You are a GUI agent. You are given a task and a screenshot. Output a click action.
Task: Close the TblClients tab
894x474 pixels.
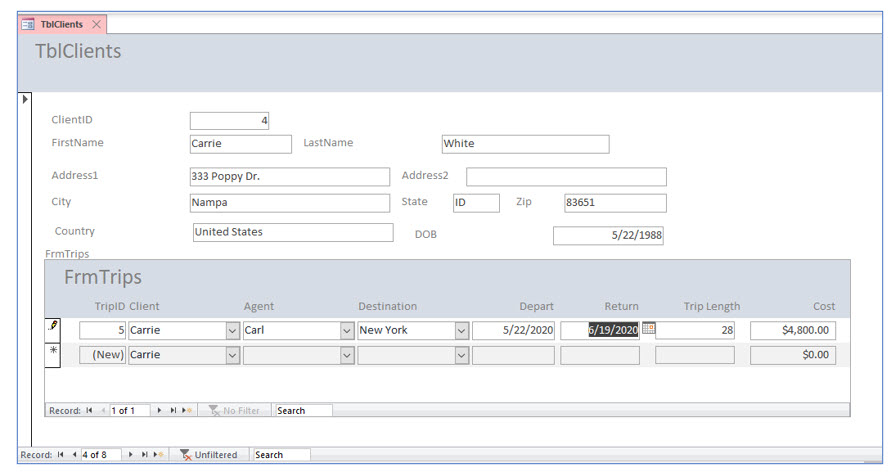97,24
